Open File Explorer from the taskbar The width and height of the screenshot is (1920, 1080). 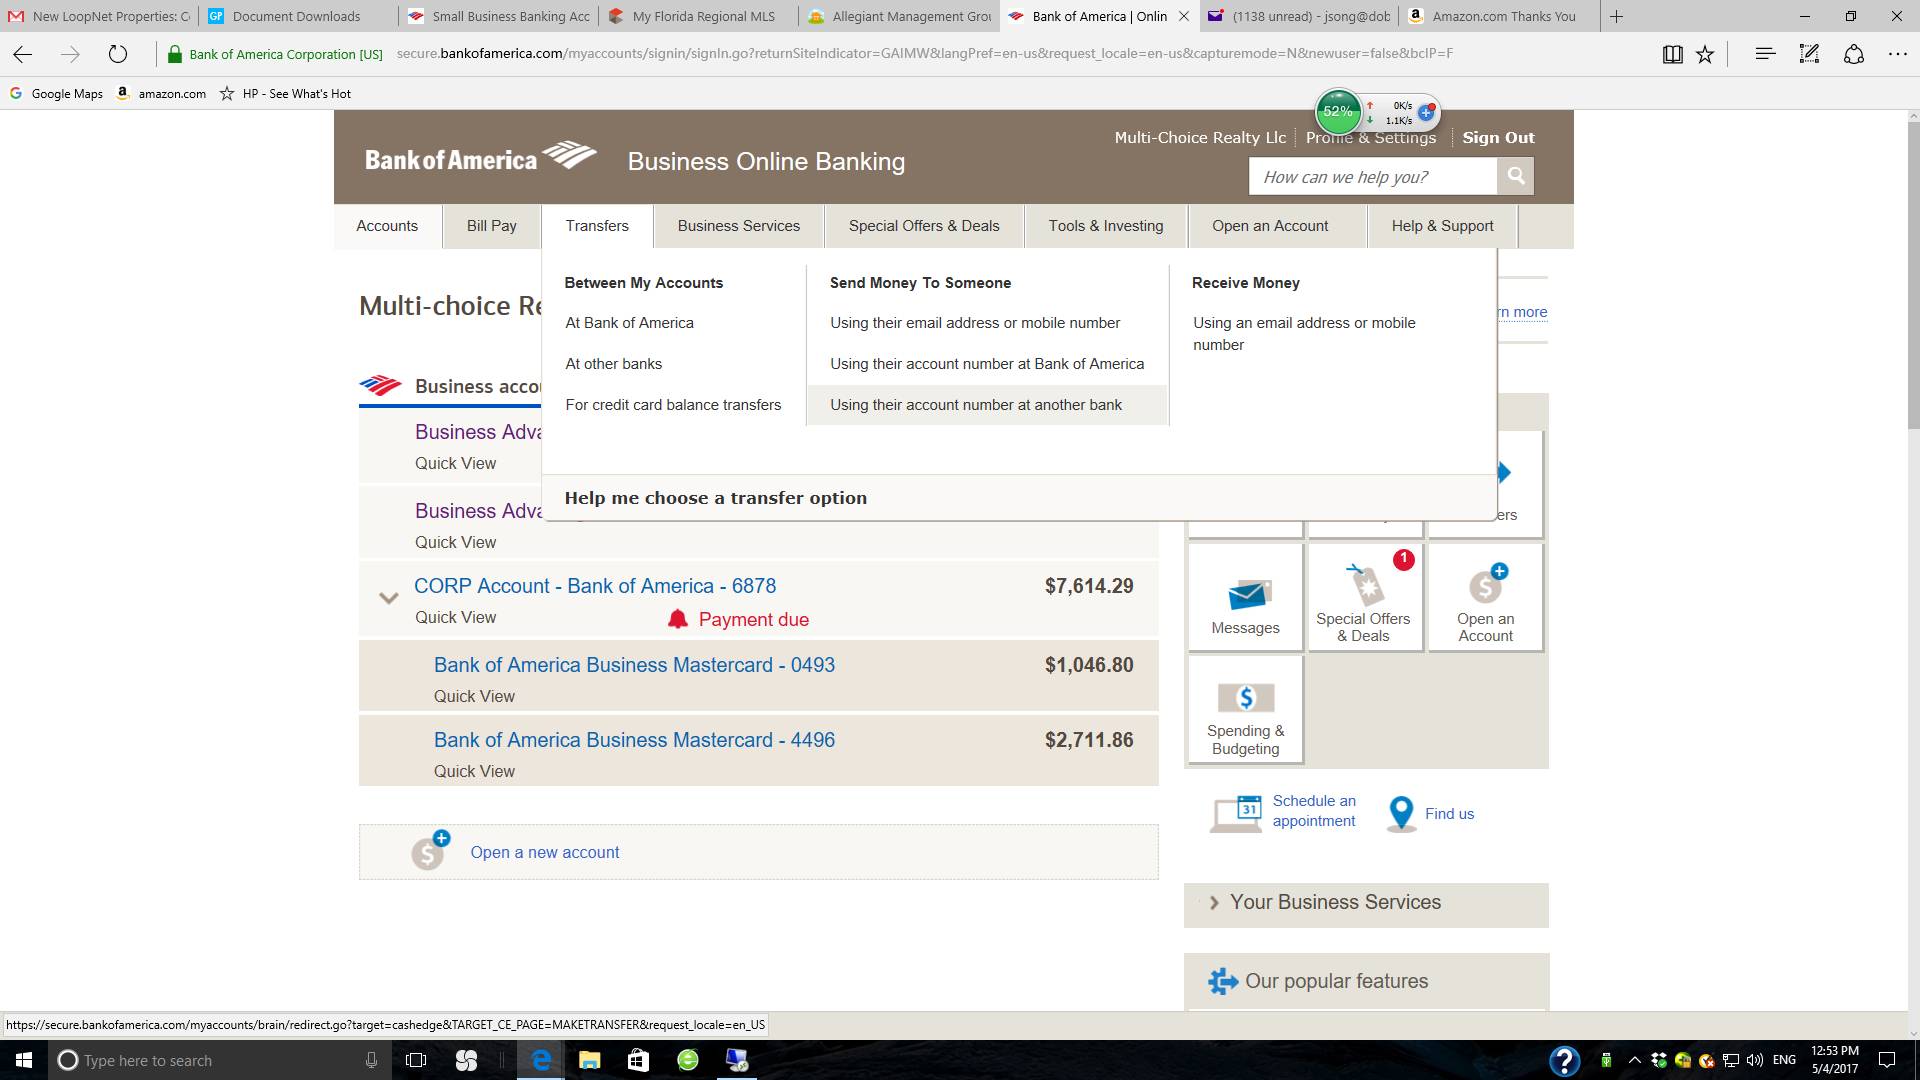(x=589, y=1060)
